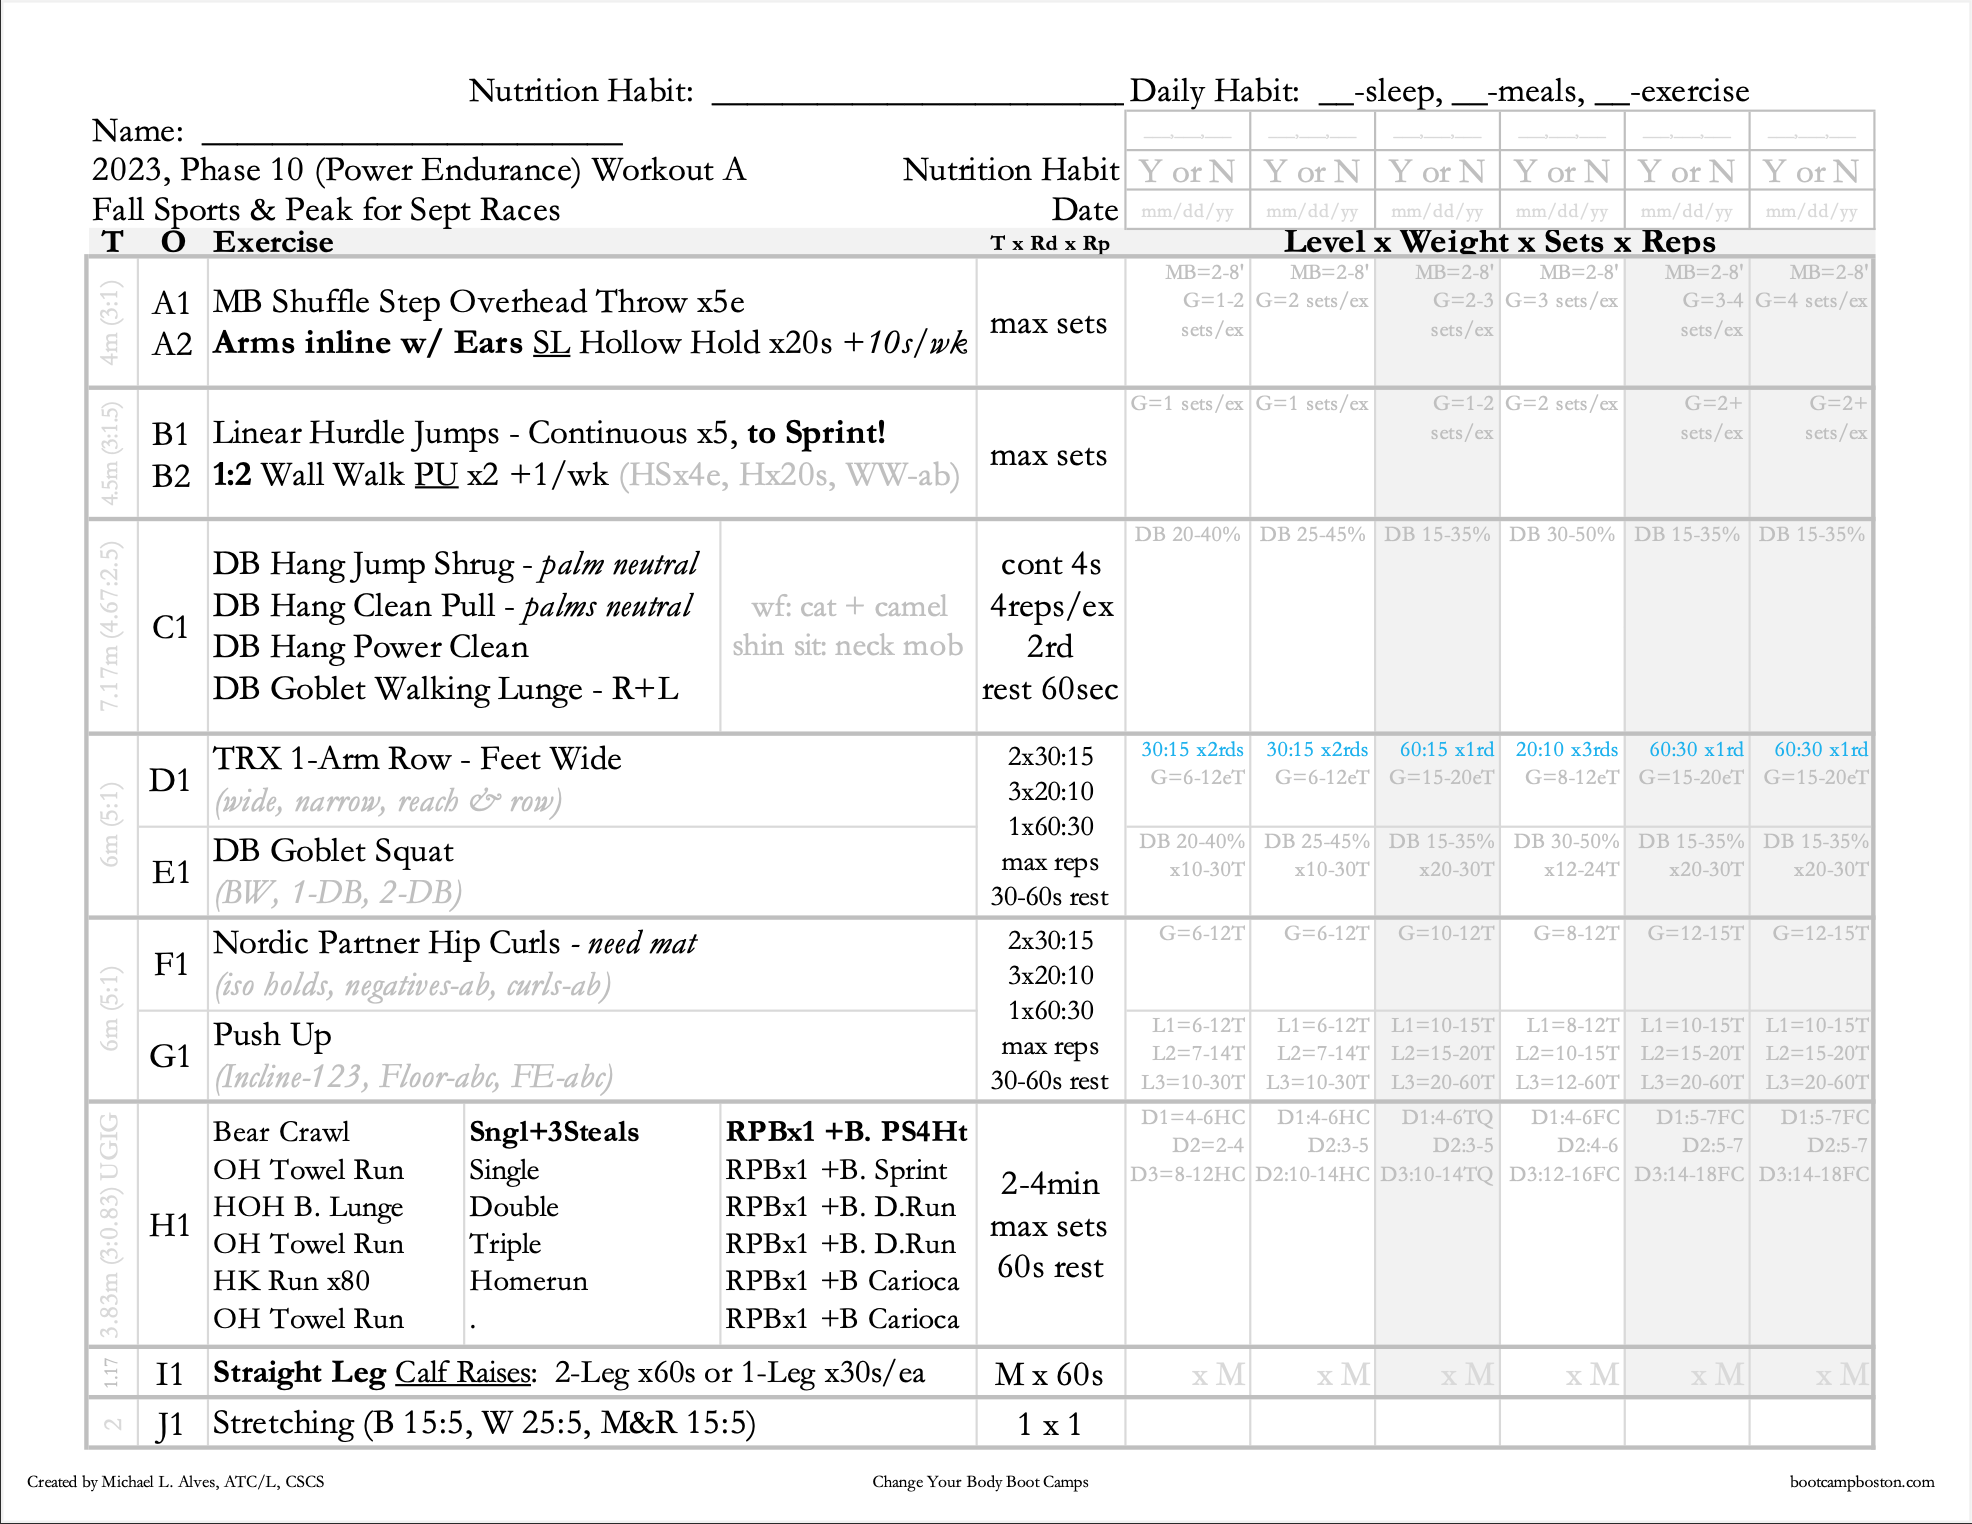
Task: Click 'DB Hang Jump Shrug - palm neutral'
Action: click(x=455, y=564)
